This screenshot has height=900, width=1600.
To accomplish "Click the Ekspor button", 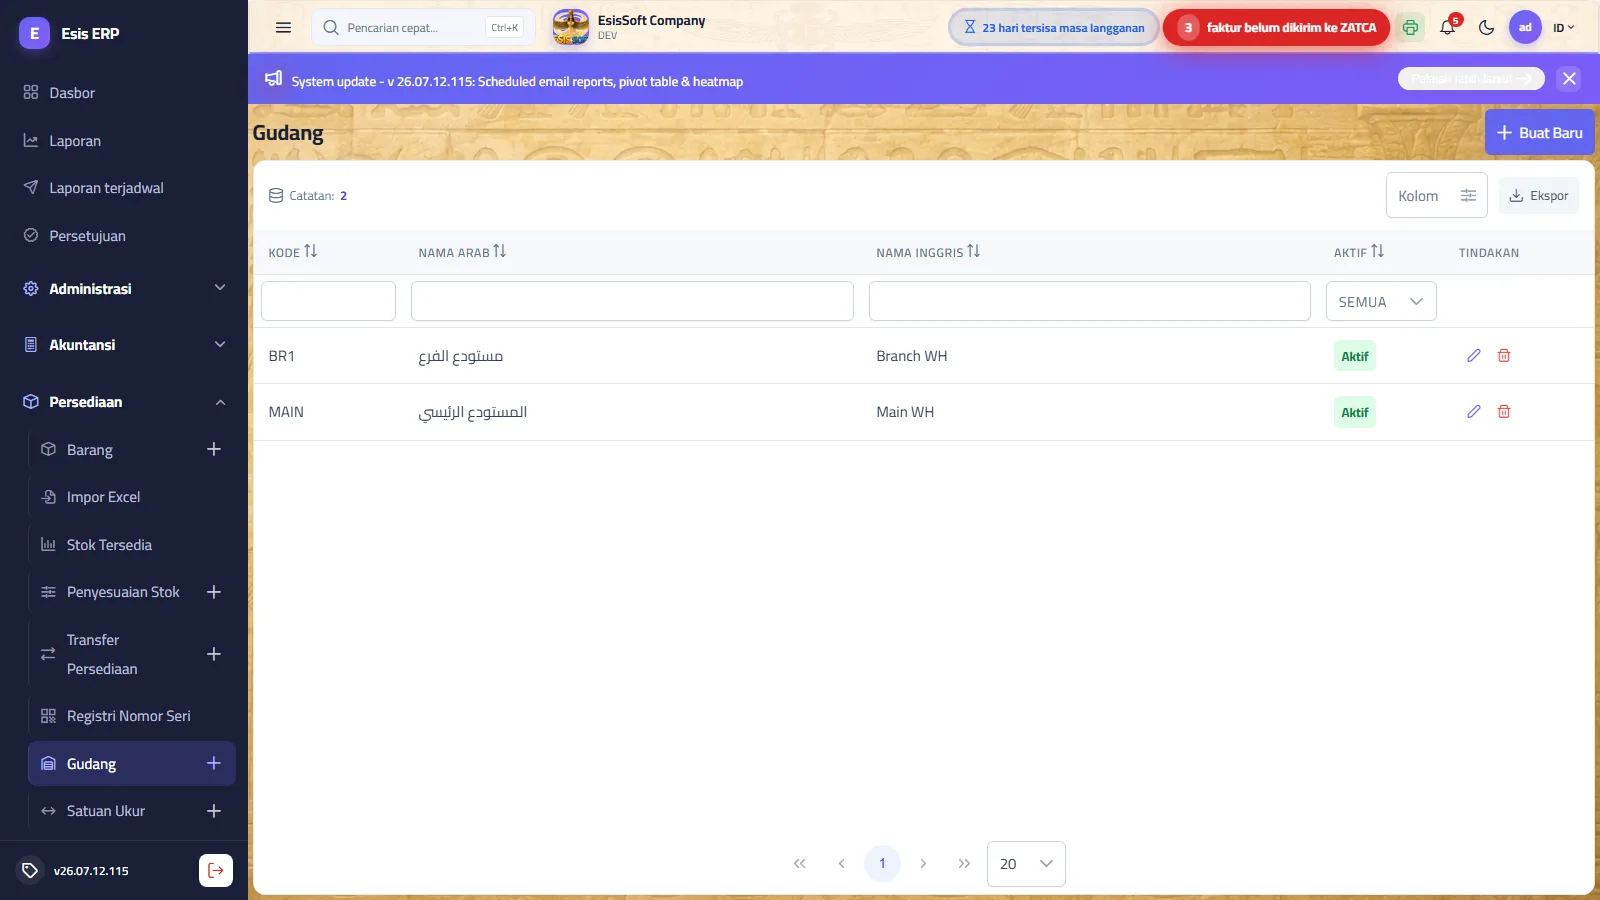I will tap(1538, 196).
